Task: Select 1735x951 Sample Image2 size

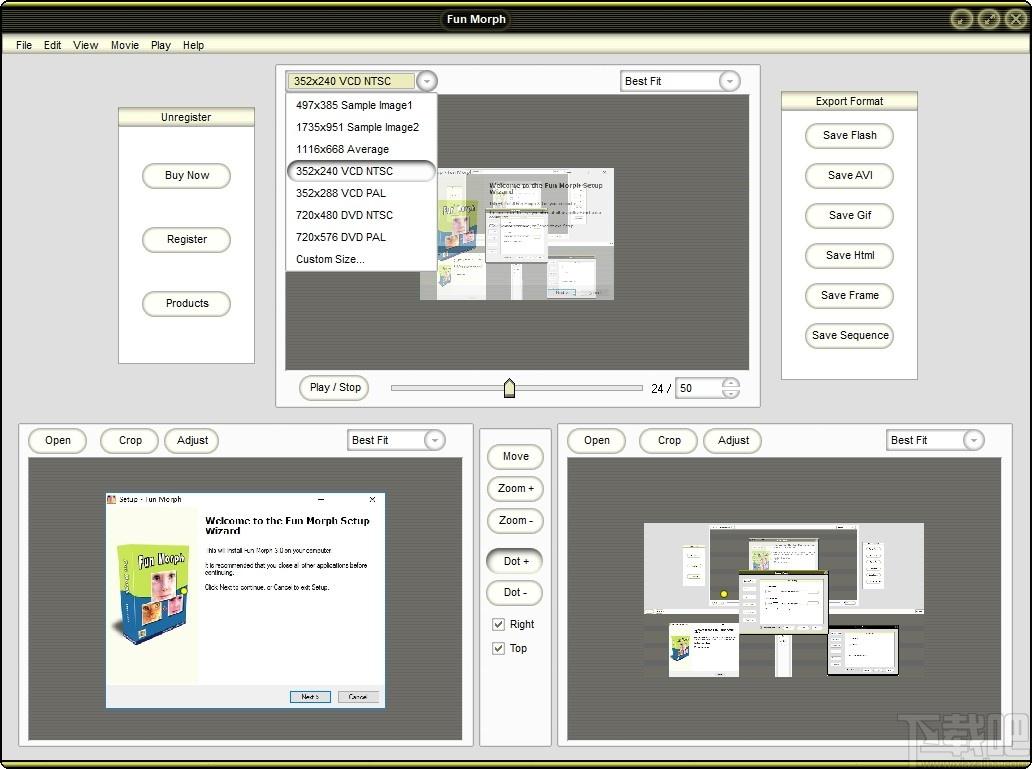Action: [x=361, y=127]
